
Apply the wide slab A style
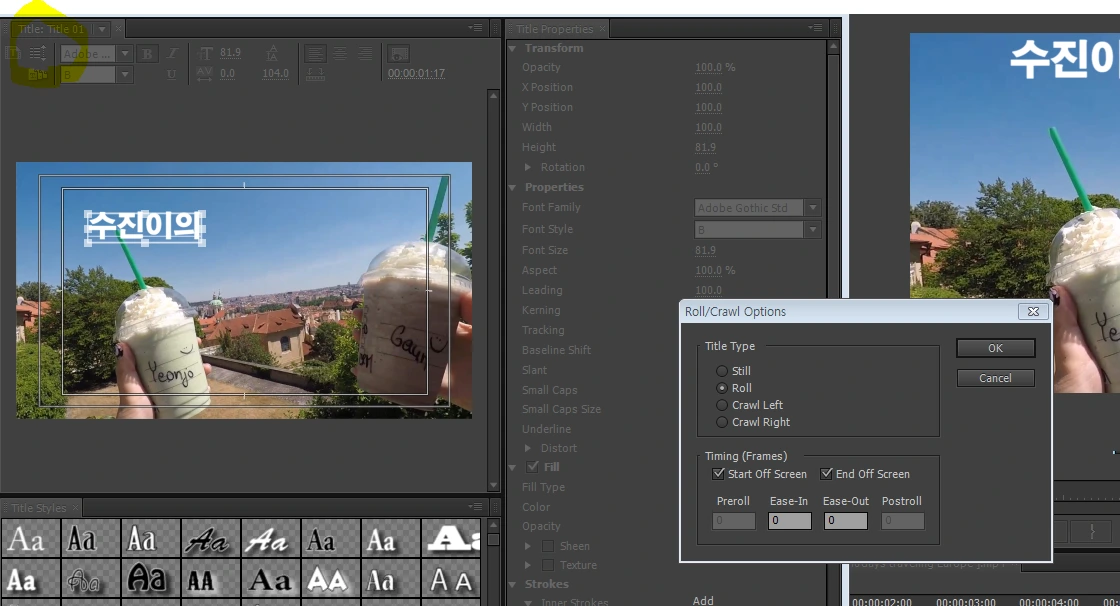tap(451, 540)
